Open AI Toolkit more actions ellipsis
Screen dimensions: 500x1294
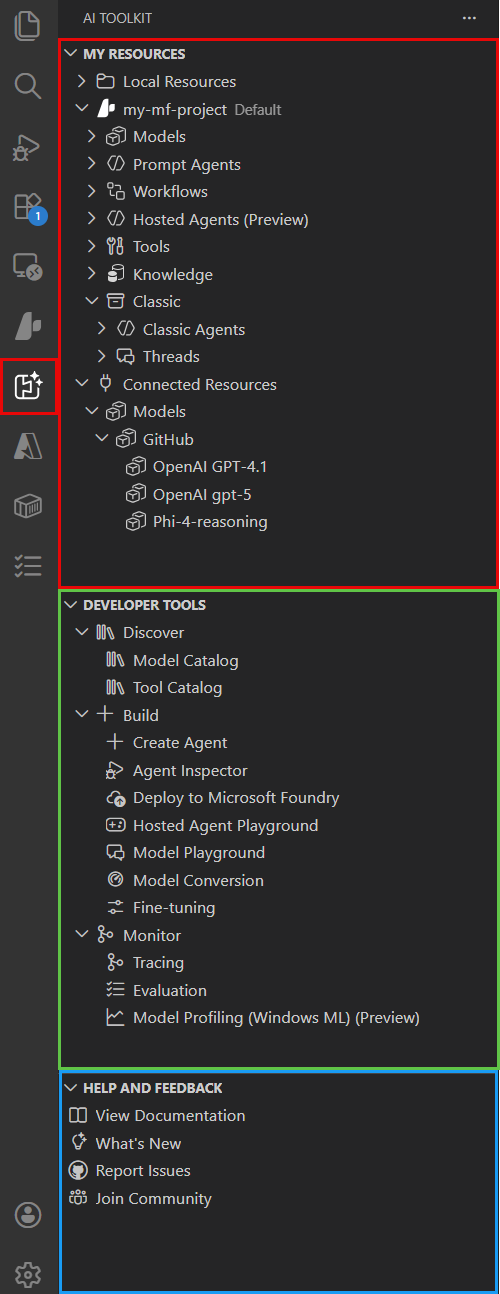click(x=470, y=18)
